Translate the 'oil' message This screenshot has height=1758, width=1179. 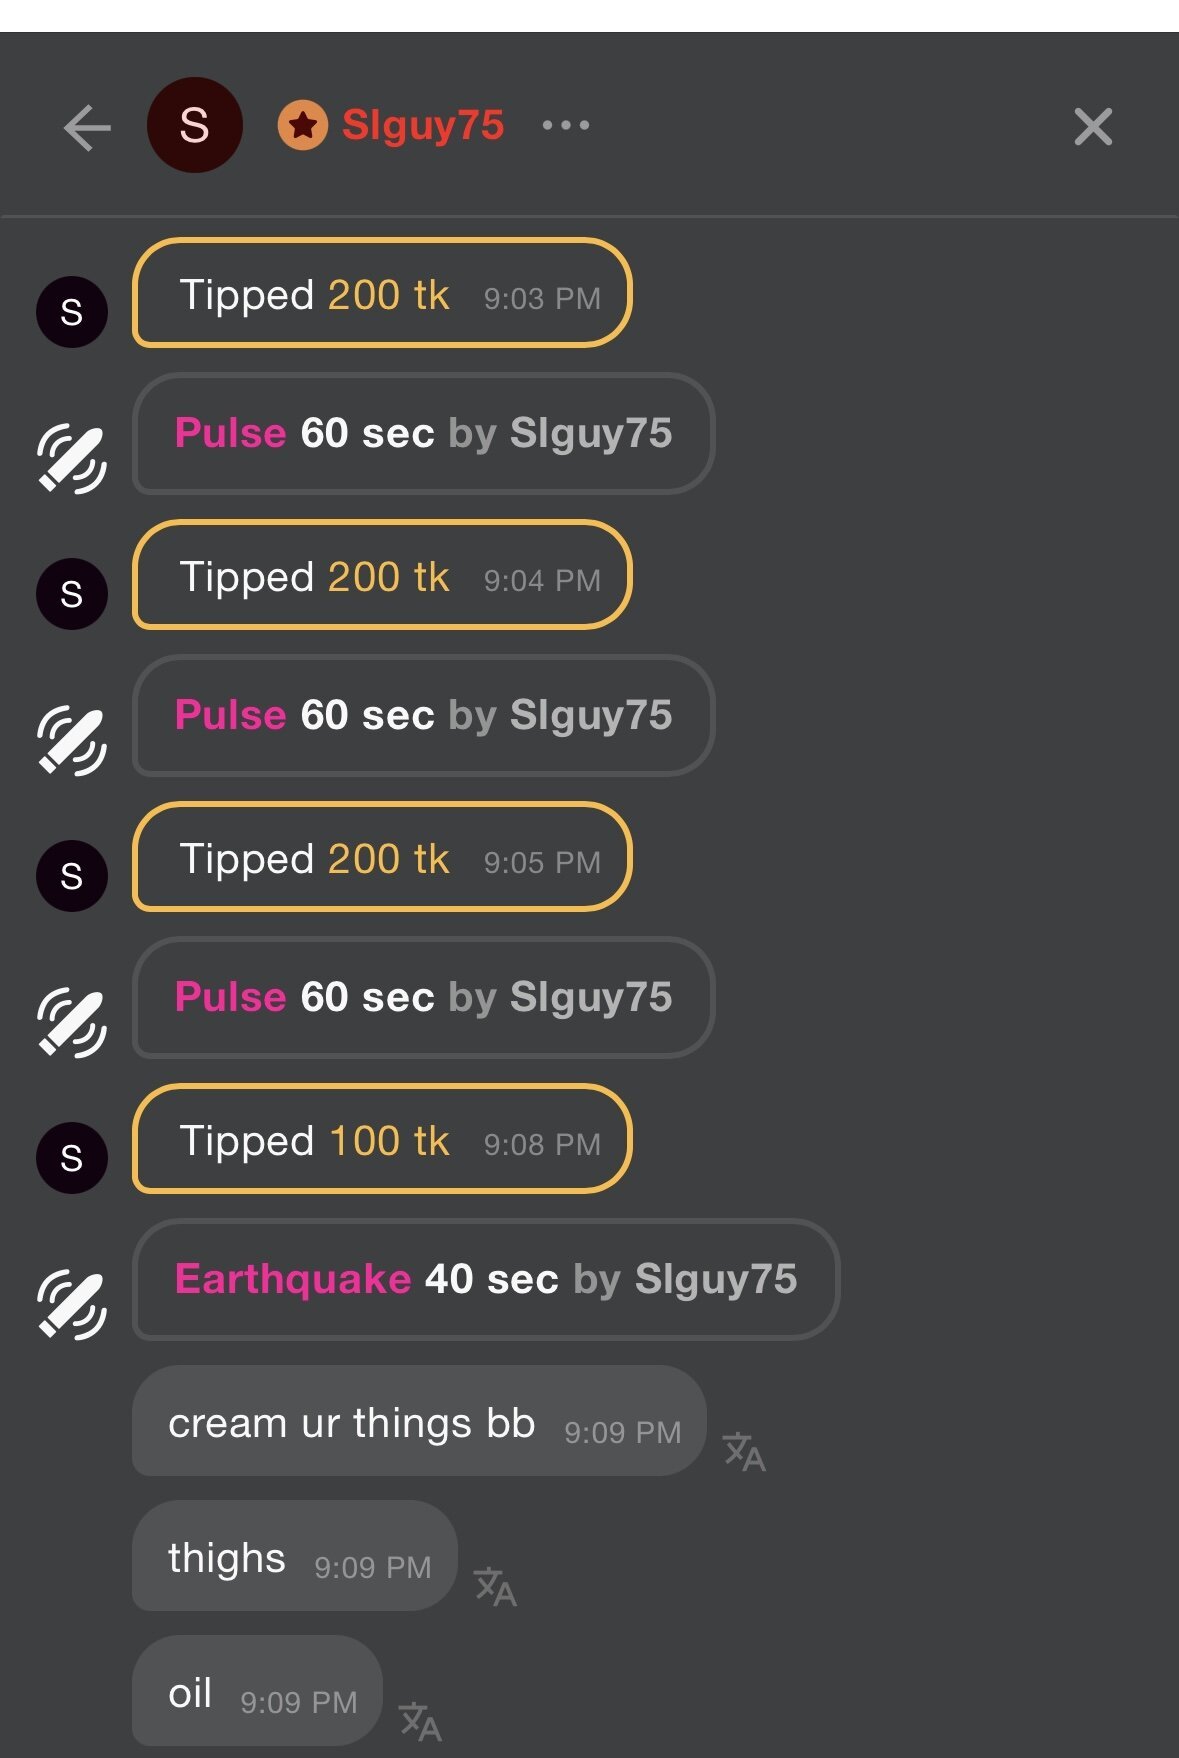coord(420,1721)
